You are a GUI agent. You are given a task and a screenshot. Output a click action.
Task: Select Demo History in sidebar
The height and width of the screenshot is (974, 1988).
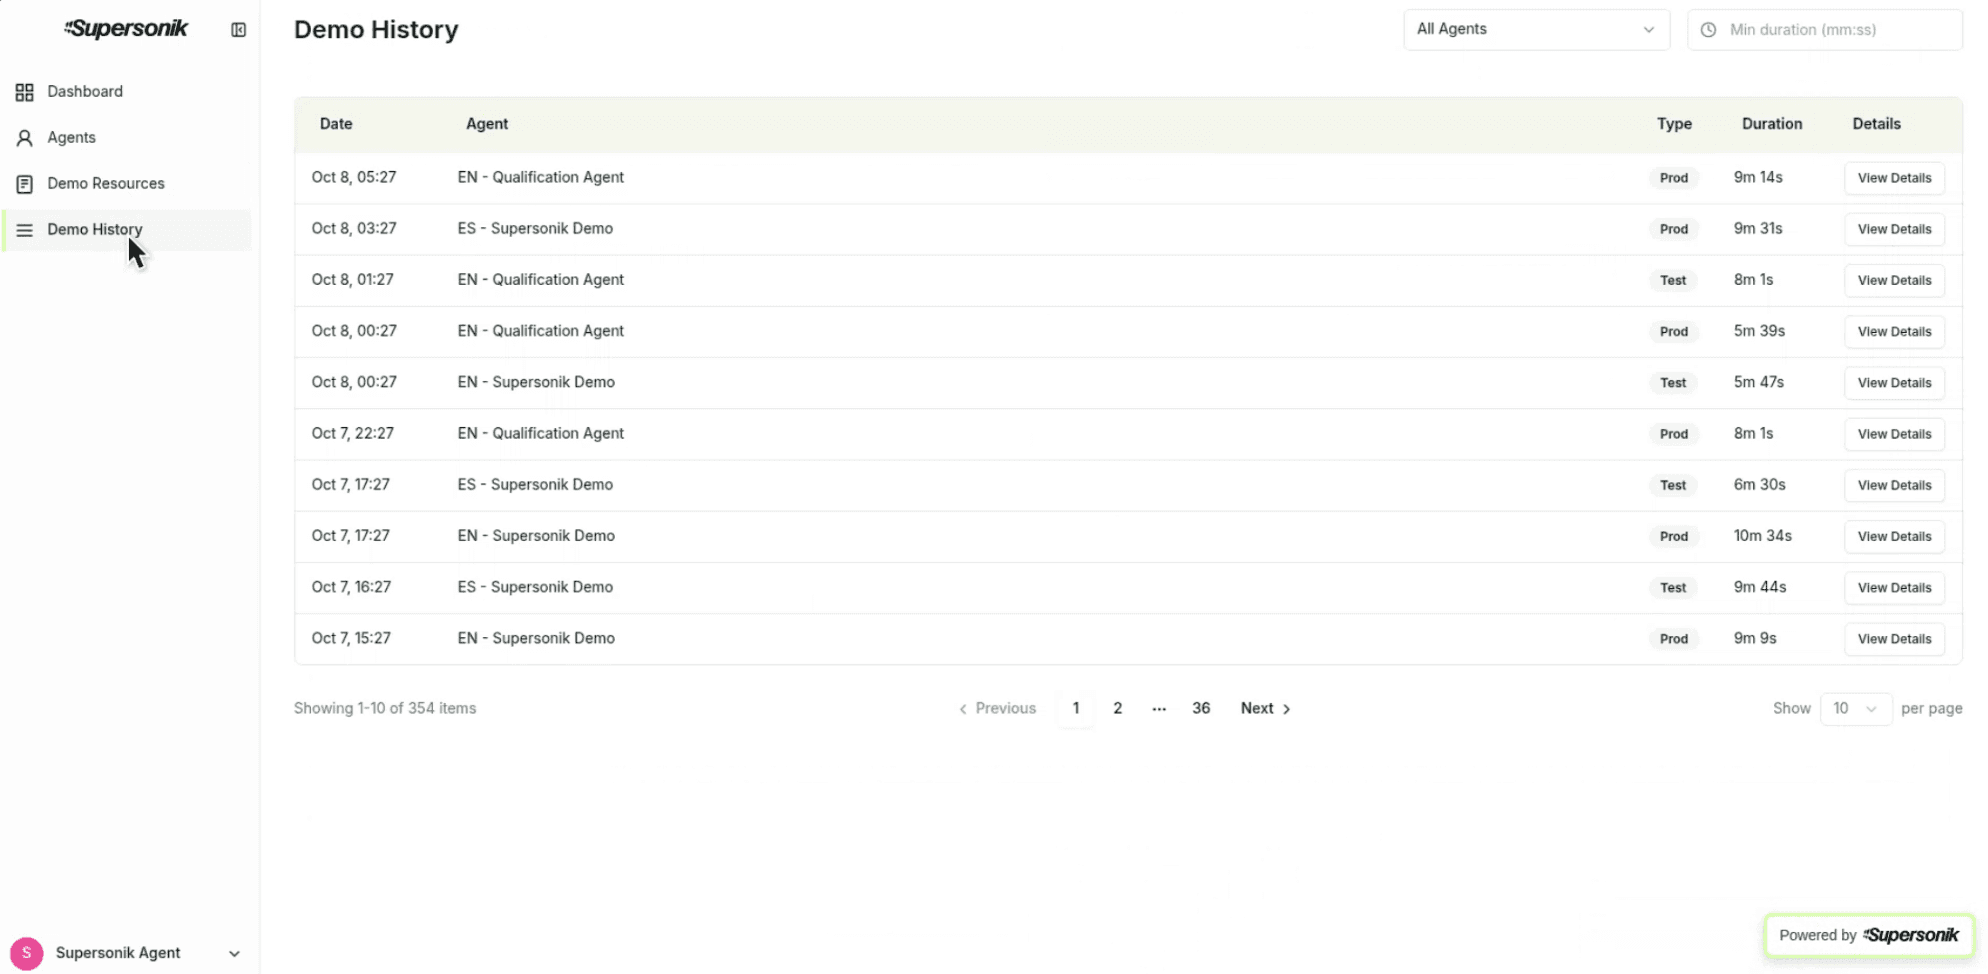127,230
